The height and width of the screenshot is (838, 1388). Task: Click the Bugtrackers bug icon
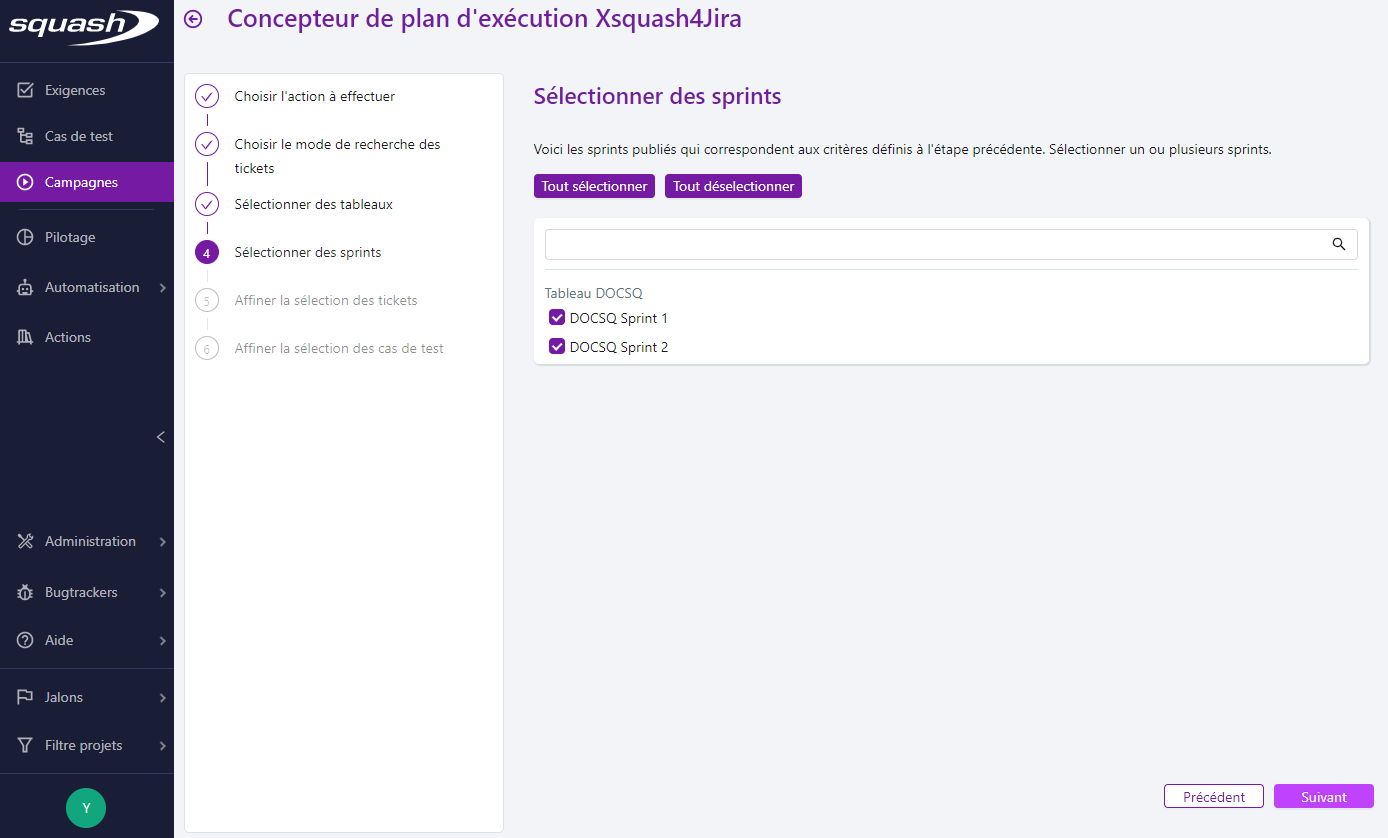click(24, 592)
